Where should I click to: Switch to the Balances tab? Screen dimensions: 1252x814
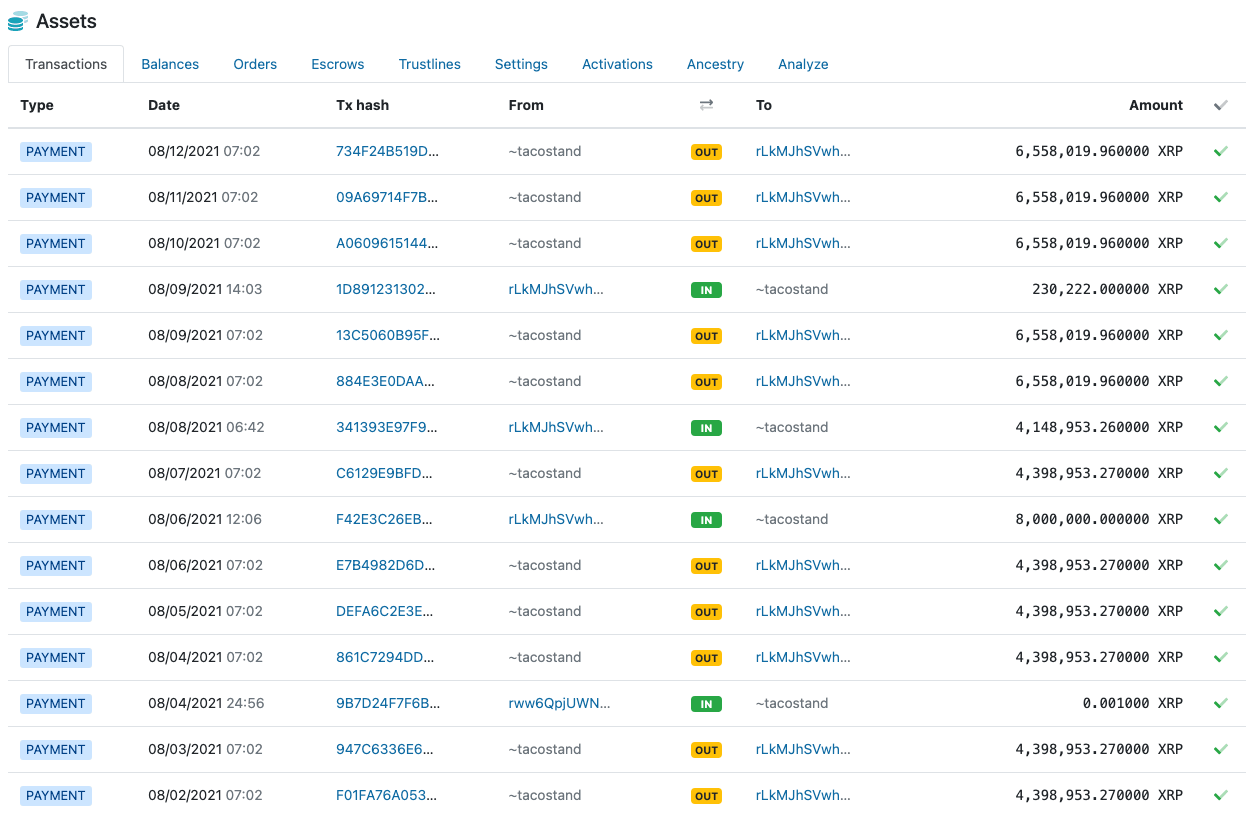click(x=170, y=64)
